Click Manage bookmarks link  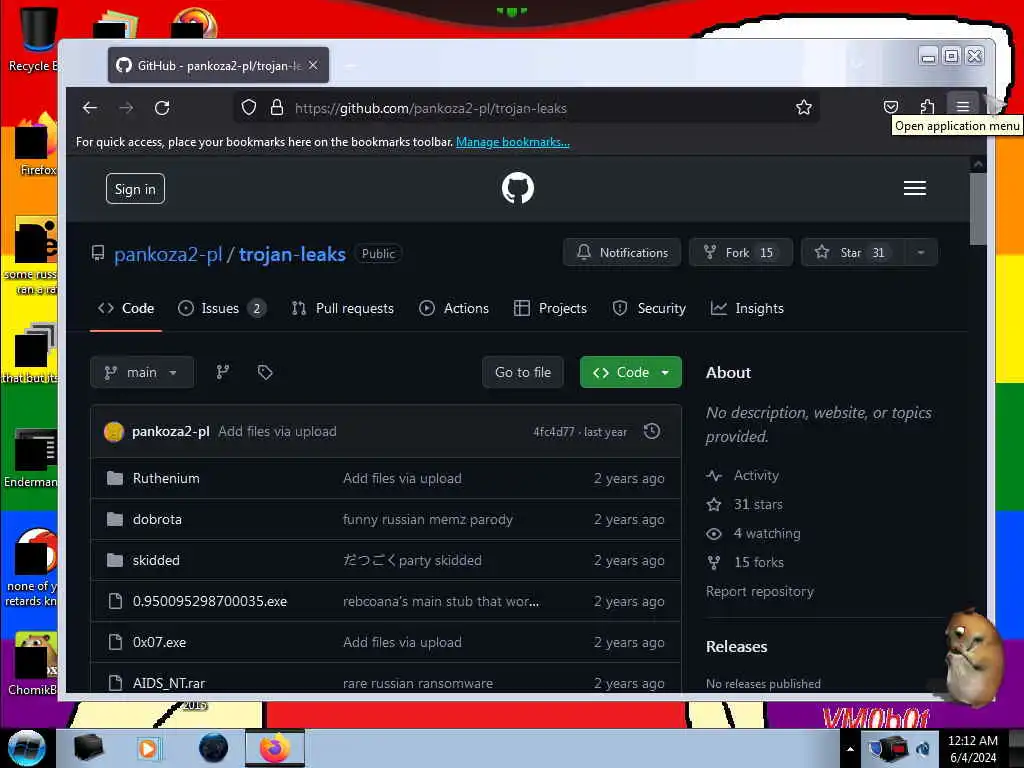point(513,142)
